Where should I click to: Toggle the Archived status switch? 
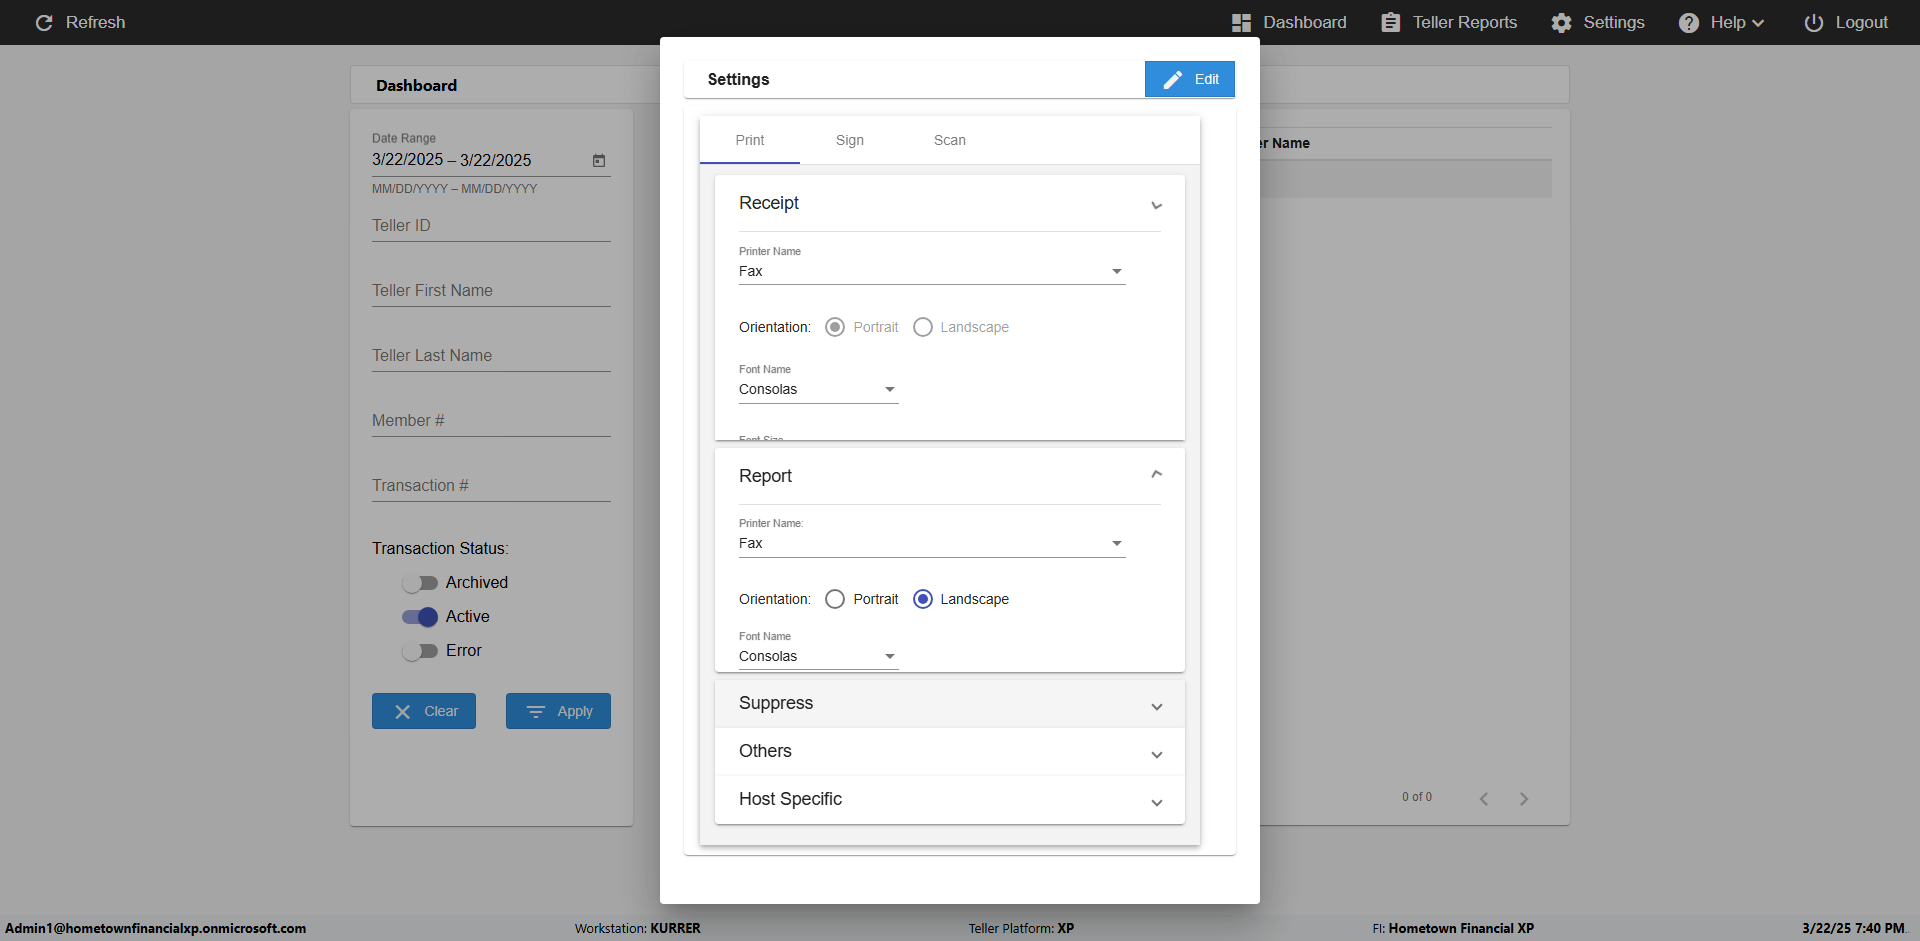[420, 583]
